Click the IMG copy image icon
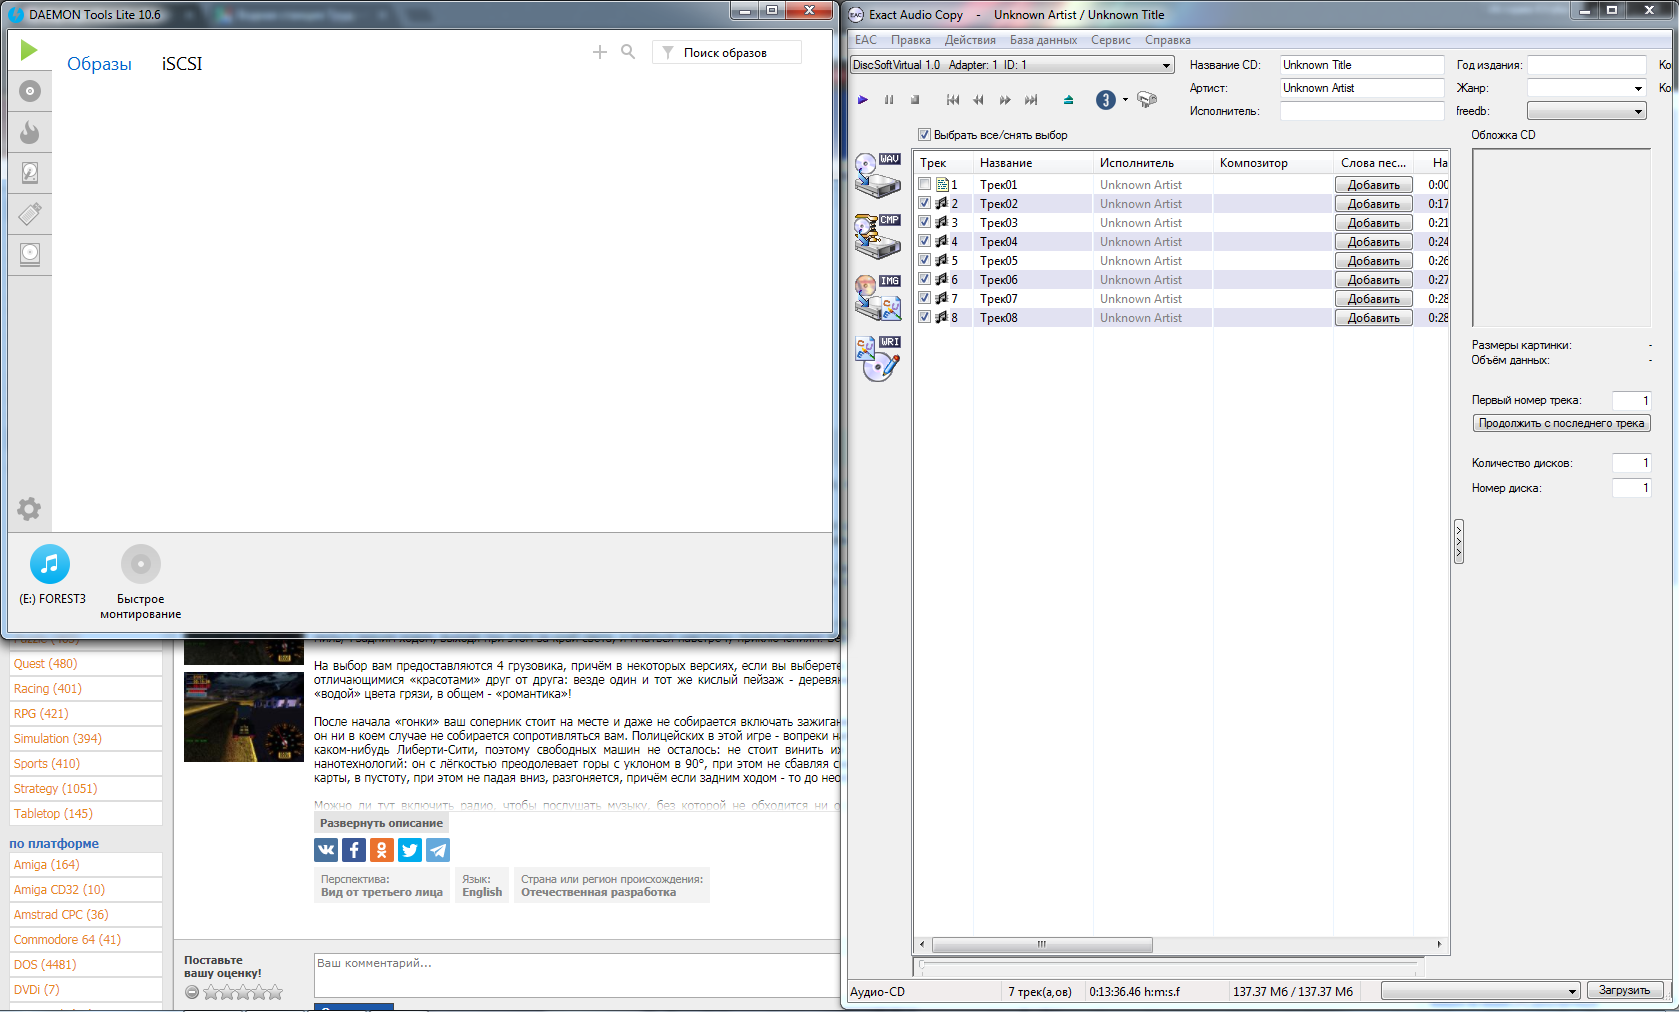 878,297
